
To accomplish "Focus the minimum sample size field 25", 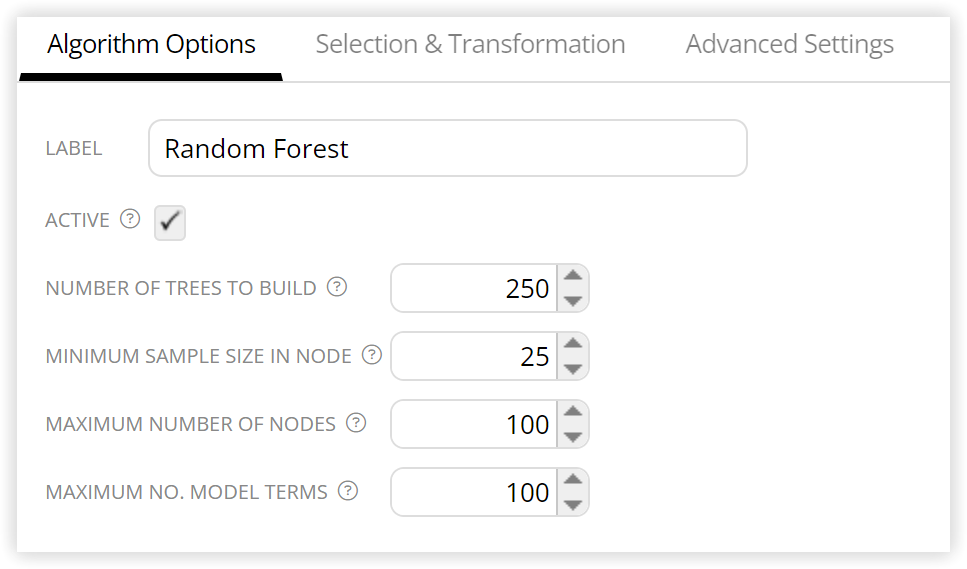I will coord(474,356).
